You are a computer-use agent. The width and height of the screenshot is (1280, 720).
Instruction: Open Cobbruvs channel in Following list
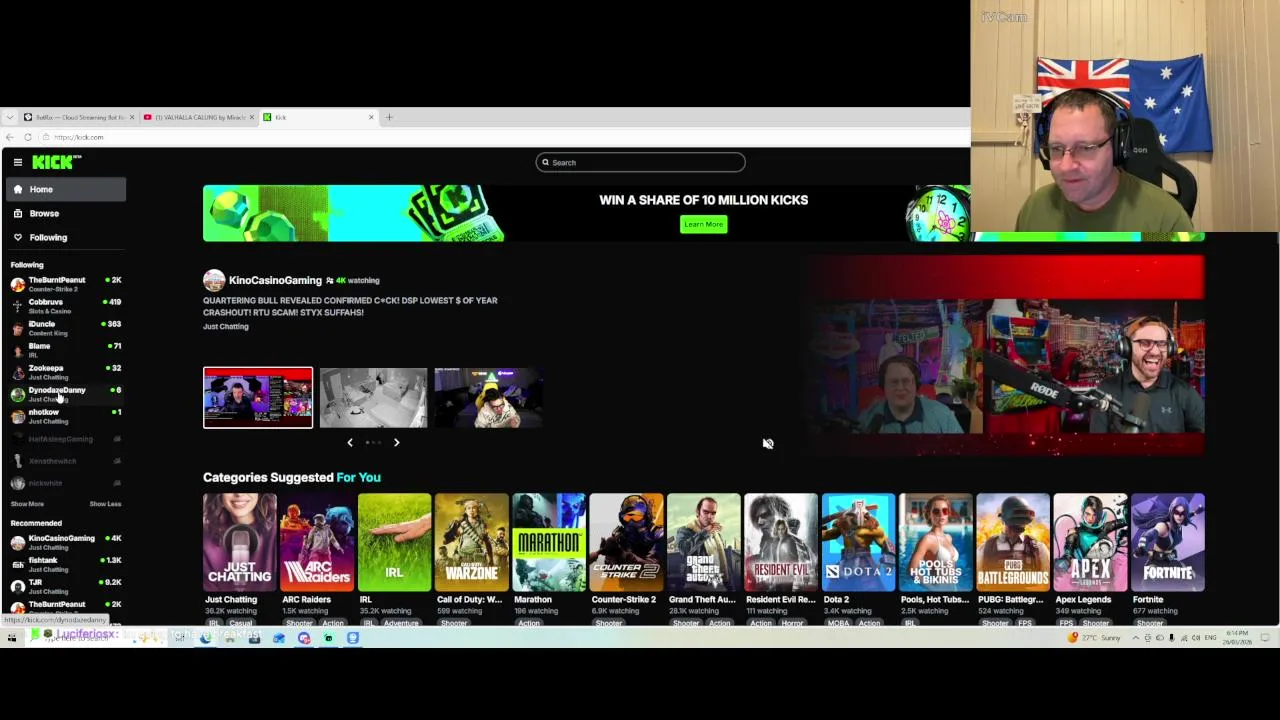click(65, 306)
